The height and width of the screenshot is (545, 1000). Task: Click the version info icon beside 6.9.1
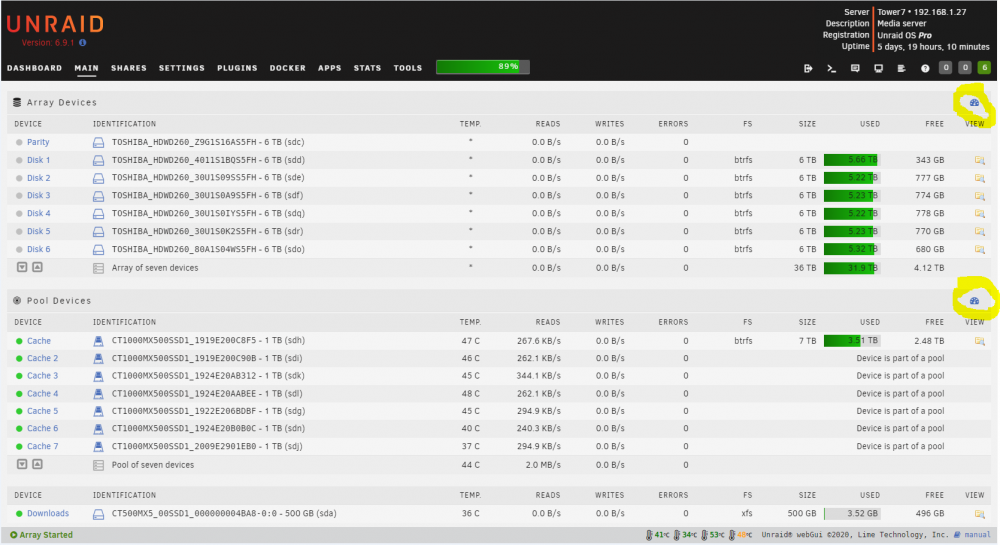pyautogui.click(x=82, y=43)
